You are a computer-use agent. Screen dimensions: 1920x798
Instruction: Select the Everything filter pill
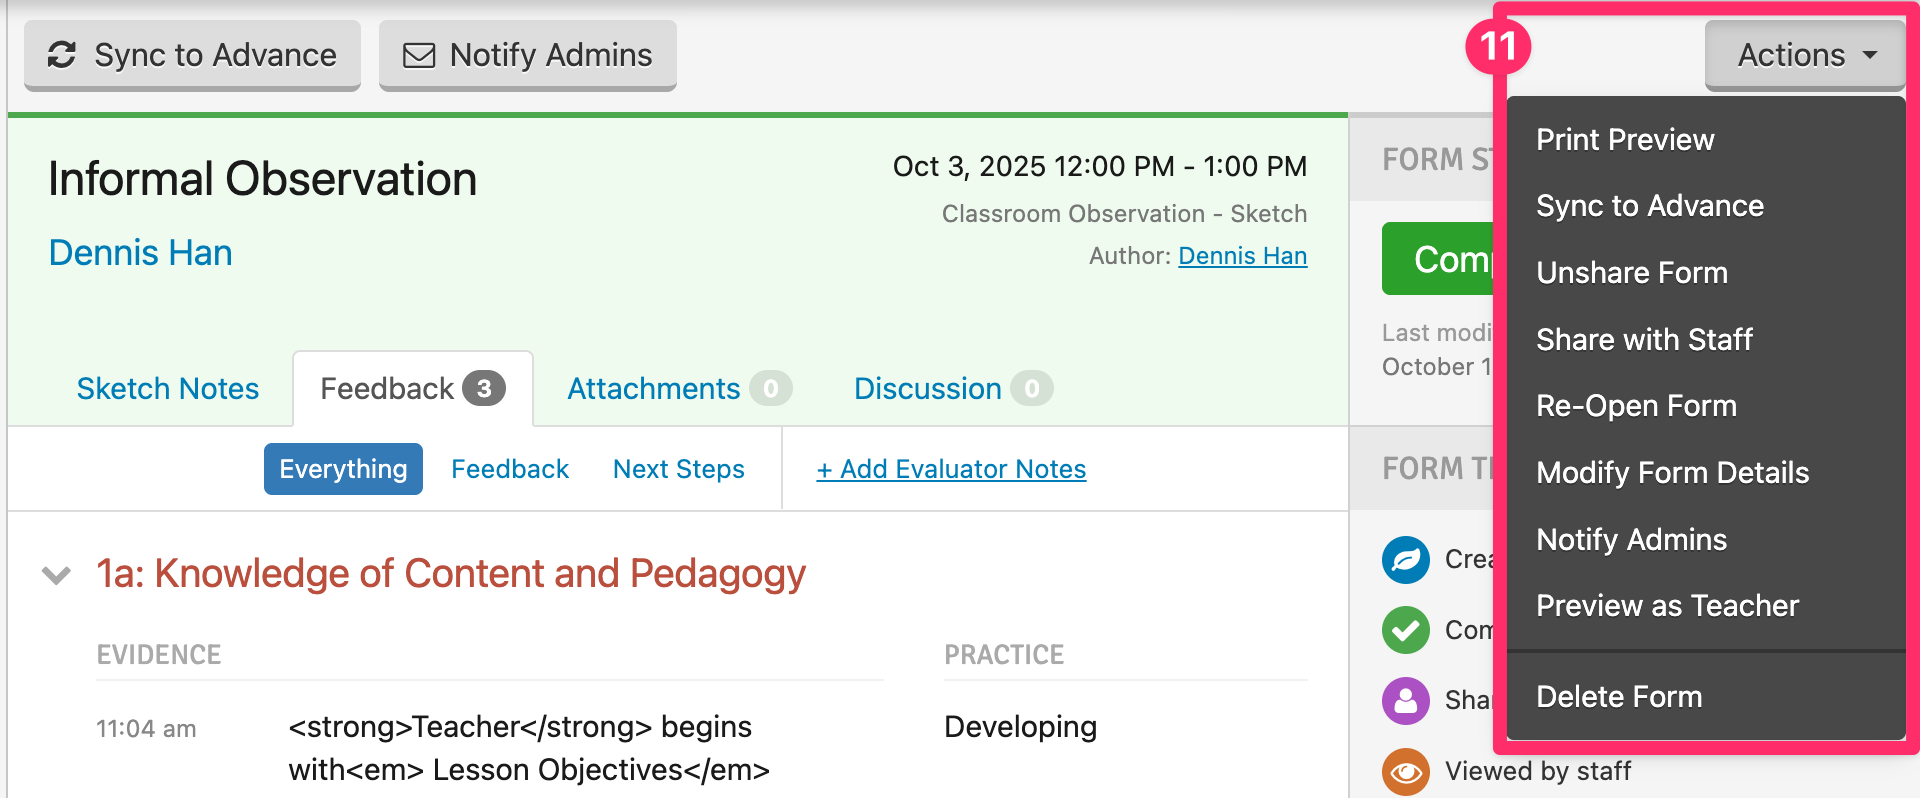coord(343,469)
